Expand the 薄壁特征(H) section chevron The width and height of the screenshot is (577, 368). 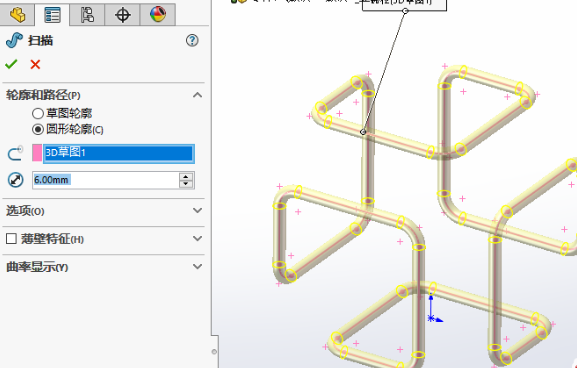point(198,238)
